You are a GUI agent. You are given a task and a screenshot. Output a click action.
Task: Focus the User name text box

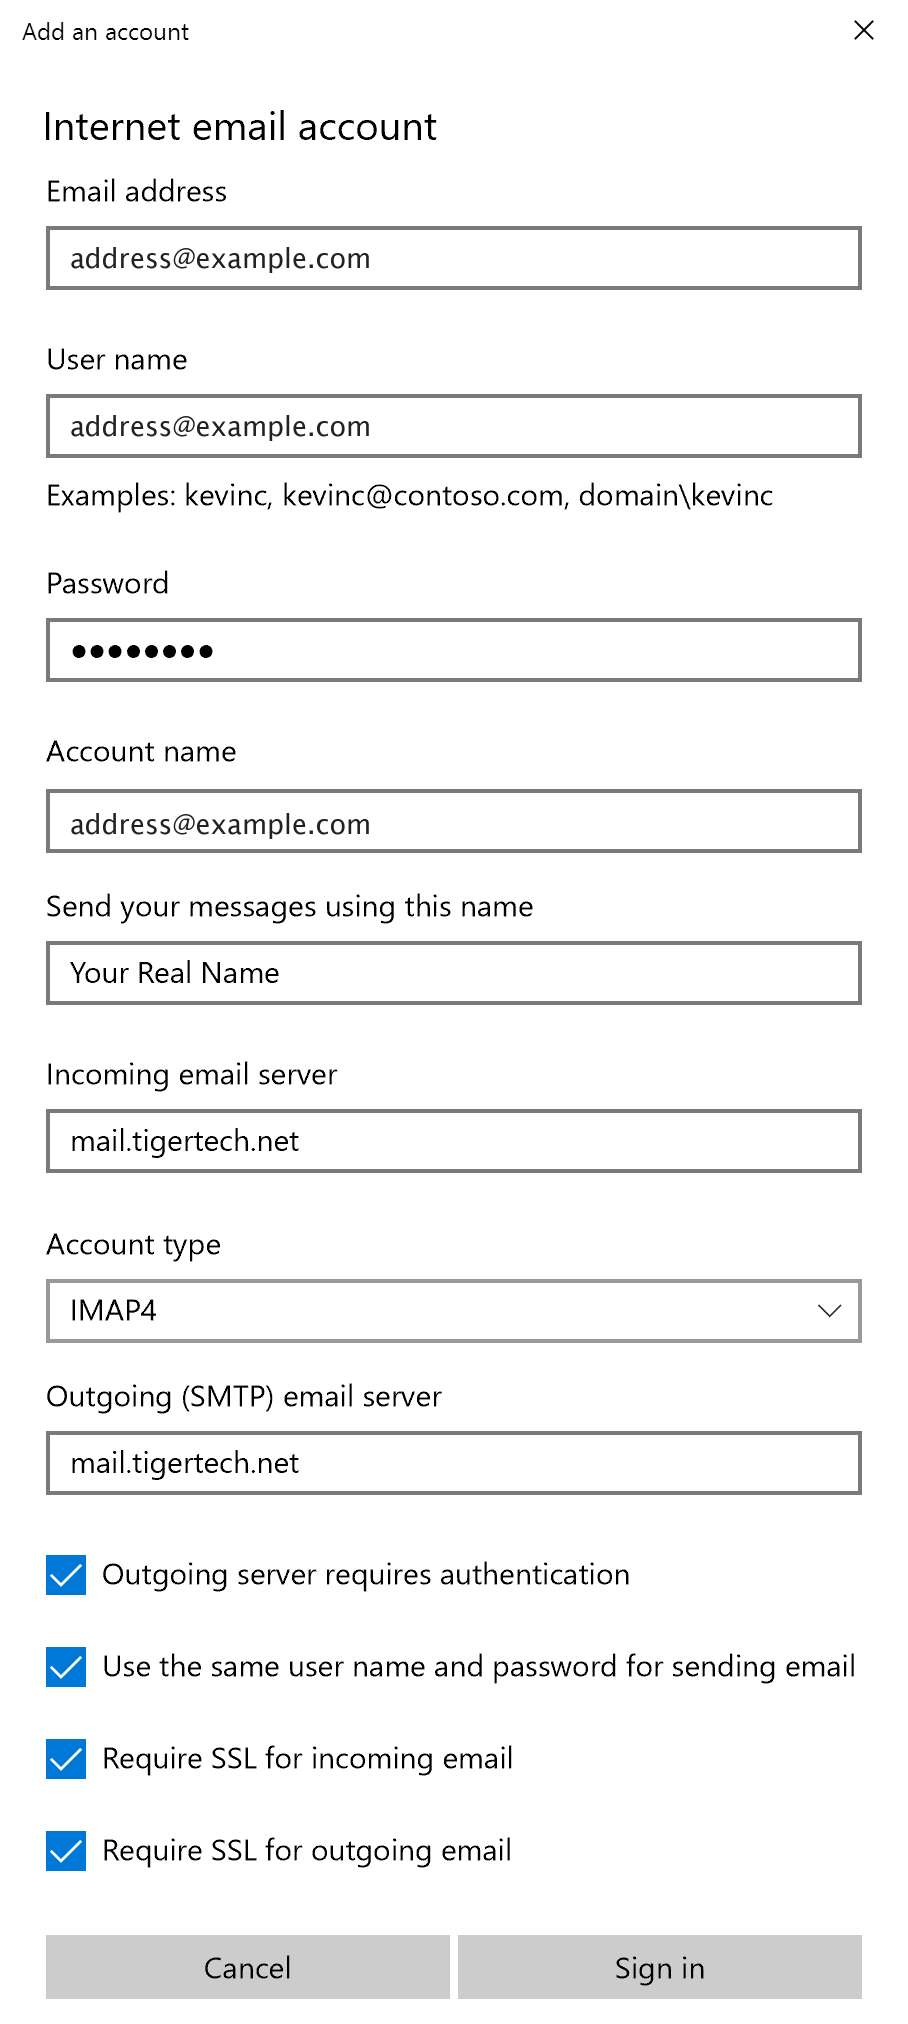click(x=453, y=426)
